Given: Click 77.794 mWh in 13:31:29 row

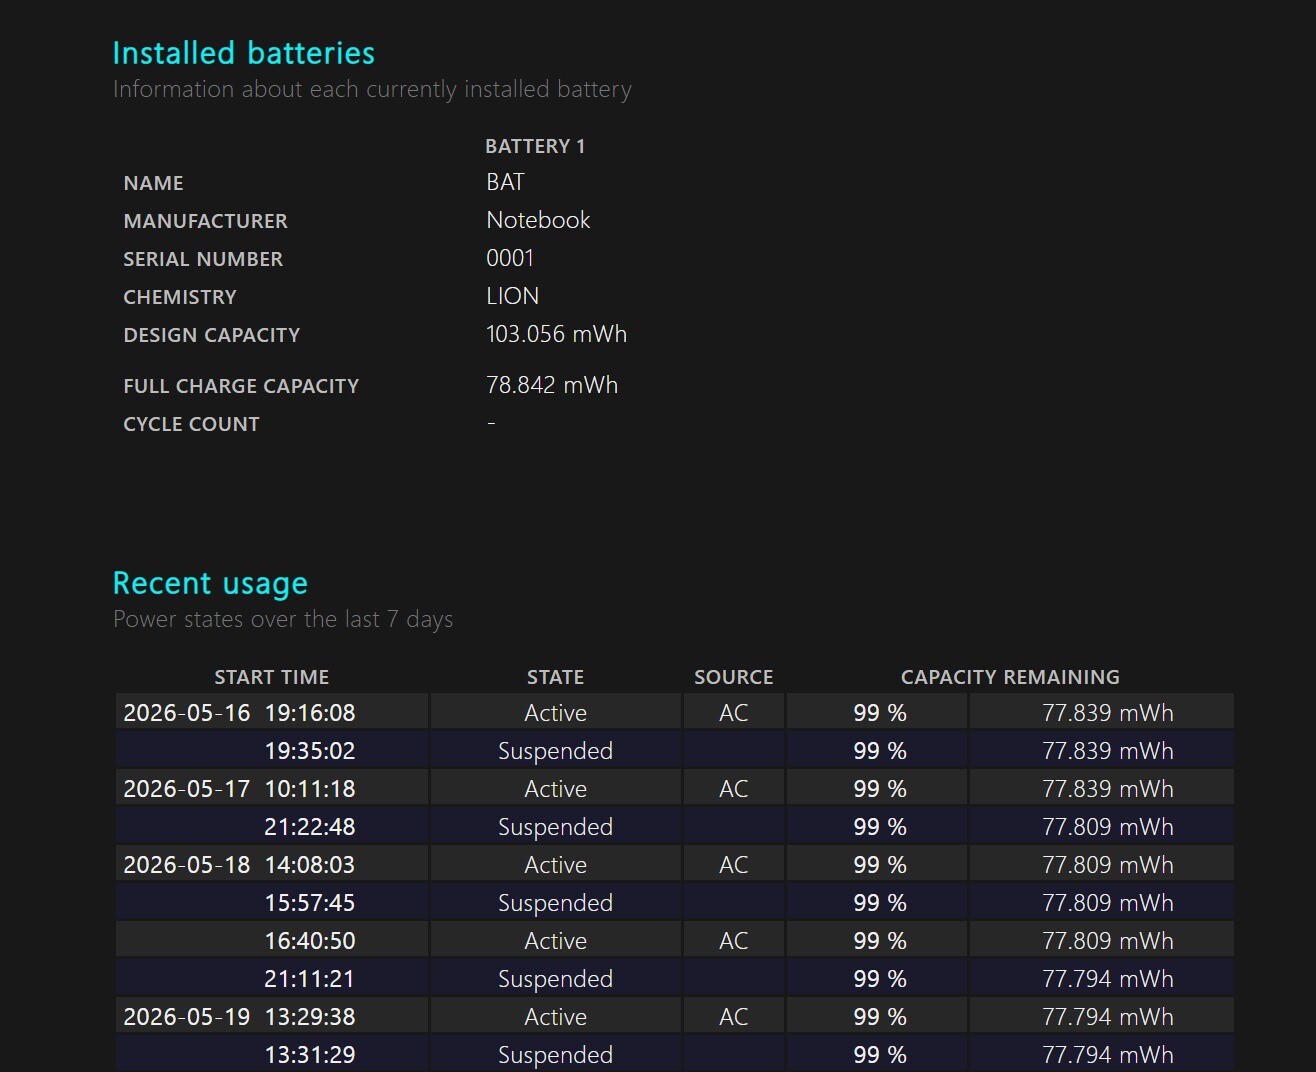Looking at the screenshot, I should [x=1101, y=1053].
